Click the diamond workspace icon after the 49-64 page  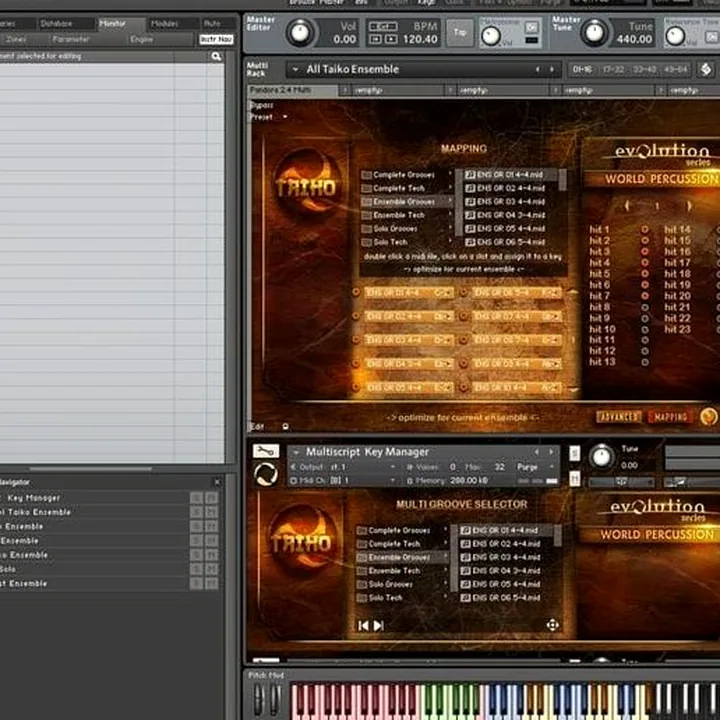click(x=706, y=70)
